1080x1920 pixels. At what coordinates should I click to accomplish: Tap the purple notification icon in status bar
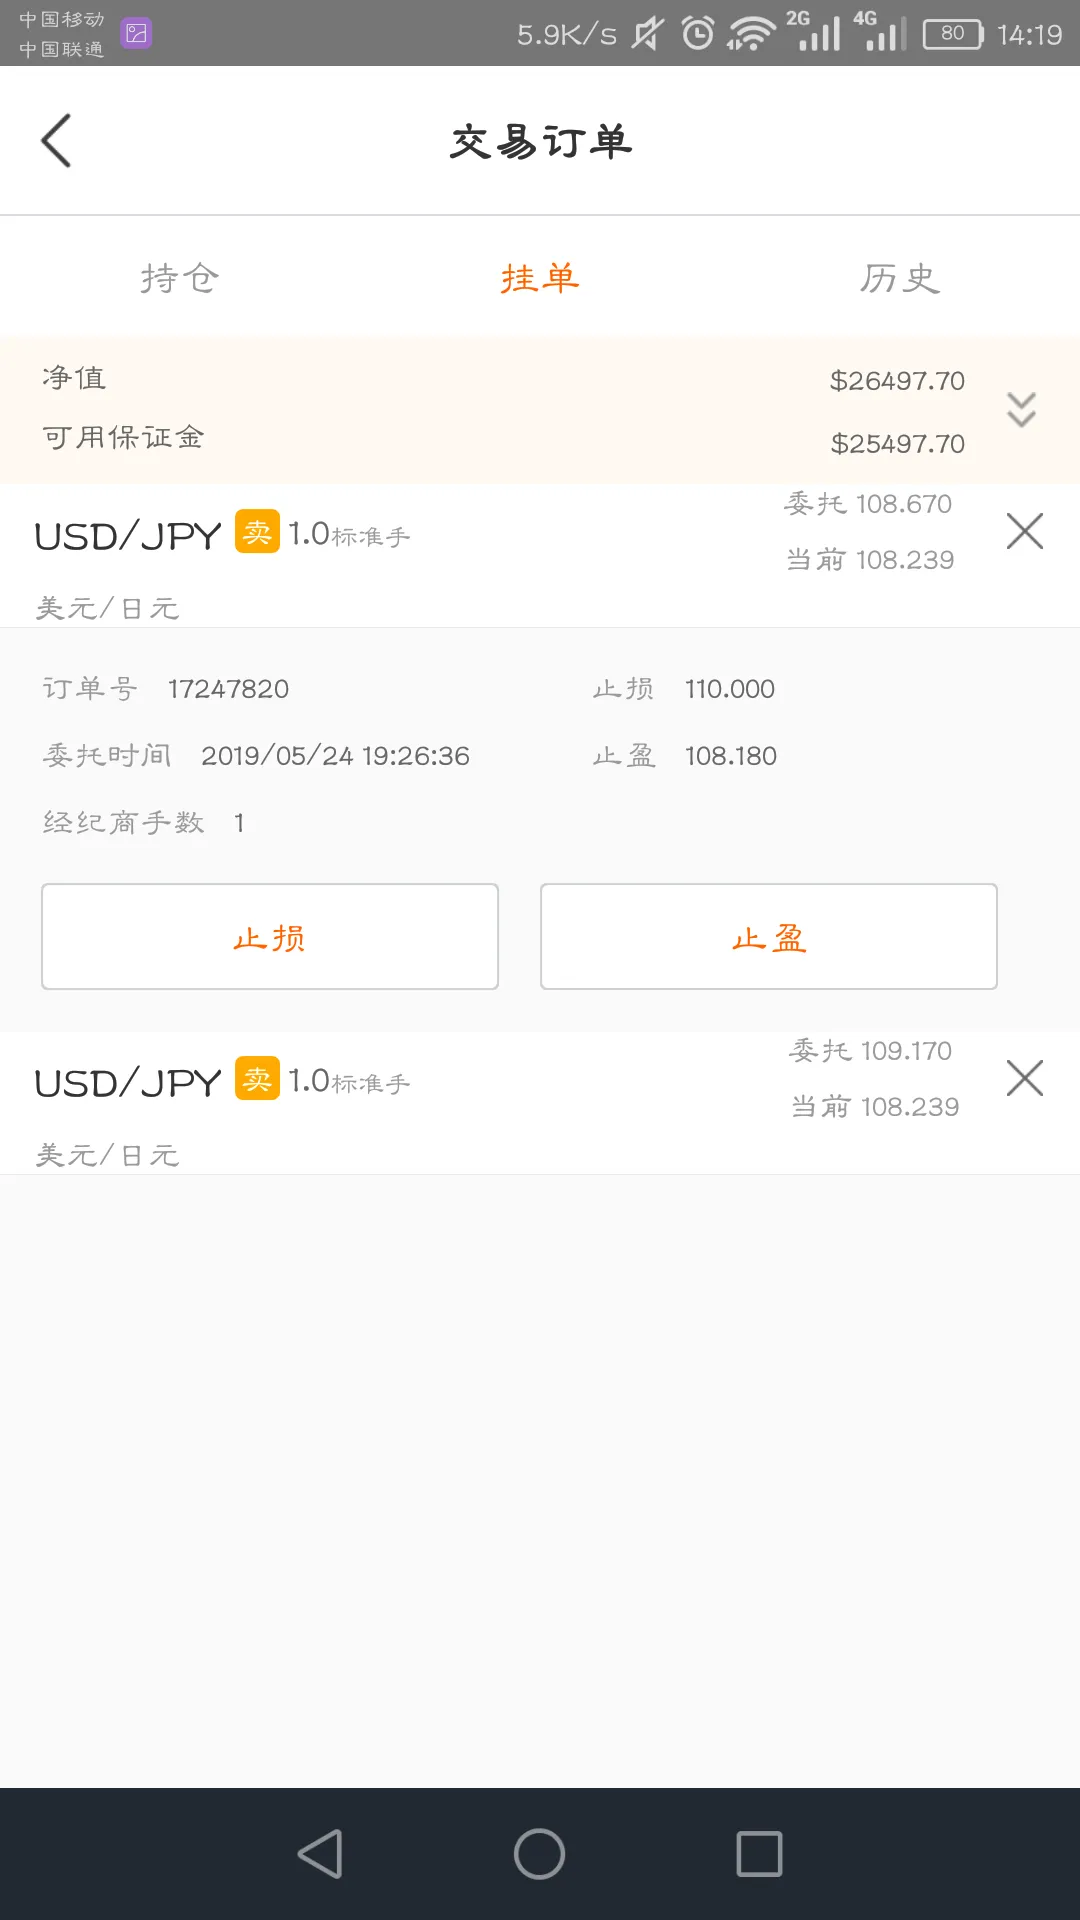coord(136,33)
